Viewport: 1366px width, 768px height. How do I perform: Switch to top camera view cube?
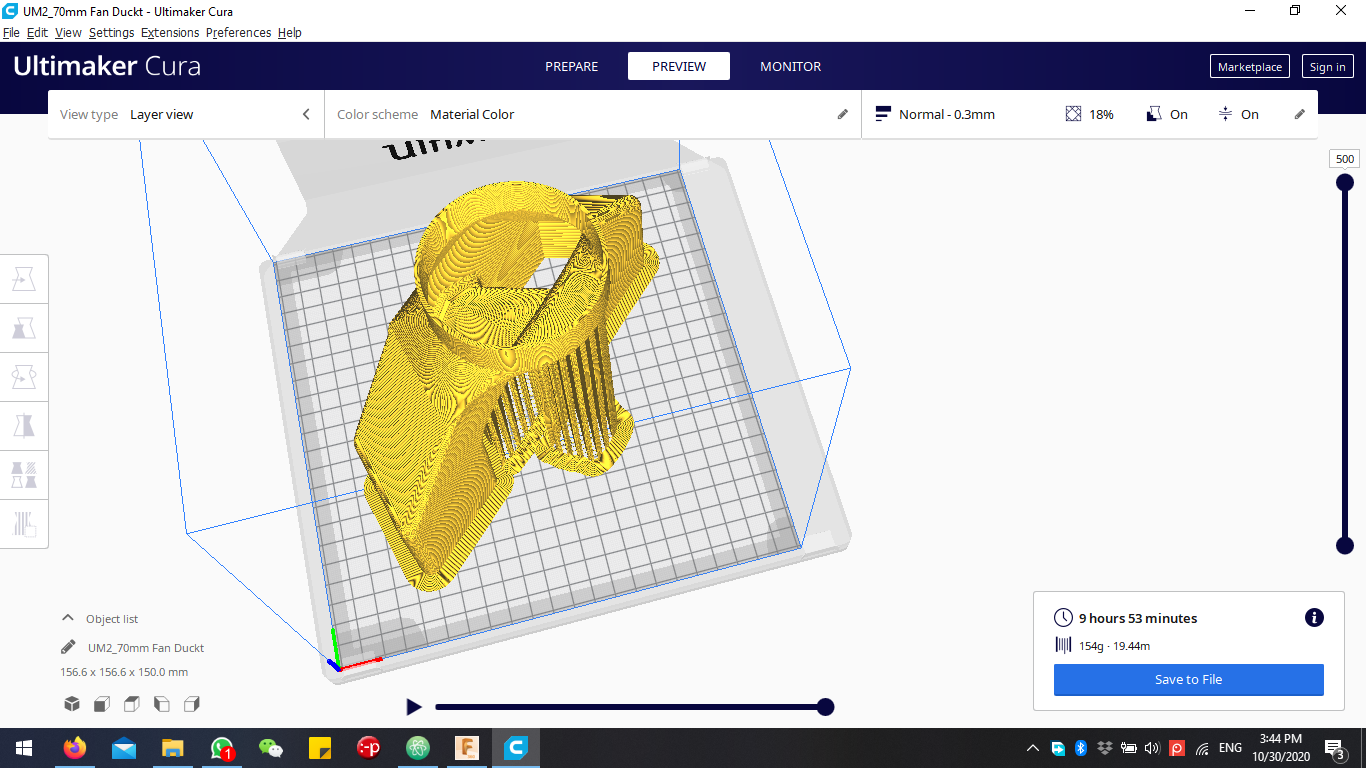coord(131,704)
